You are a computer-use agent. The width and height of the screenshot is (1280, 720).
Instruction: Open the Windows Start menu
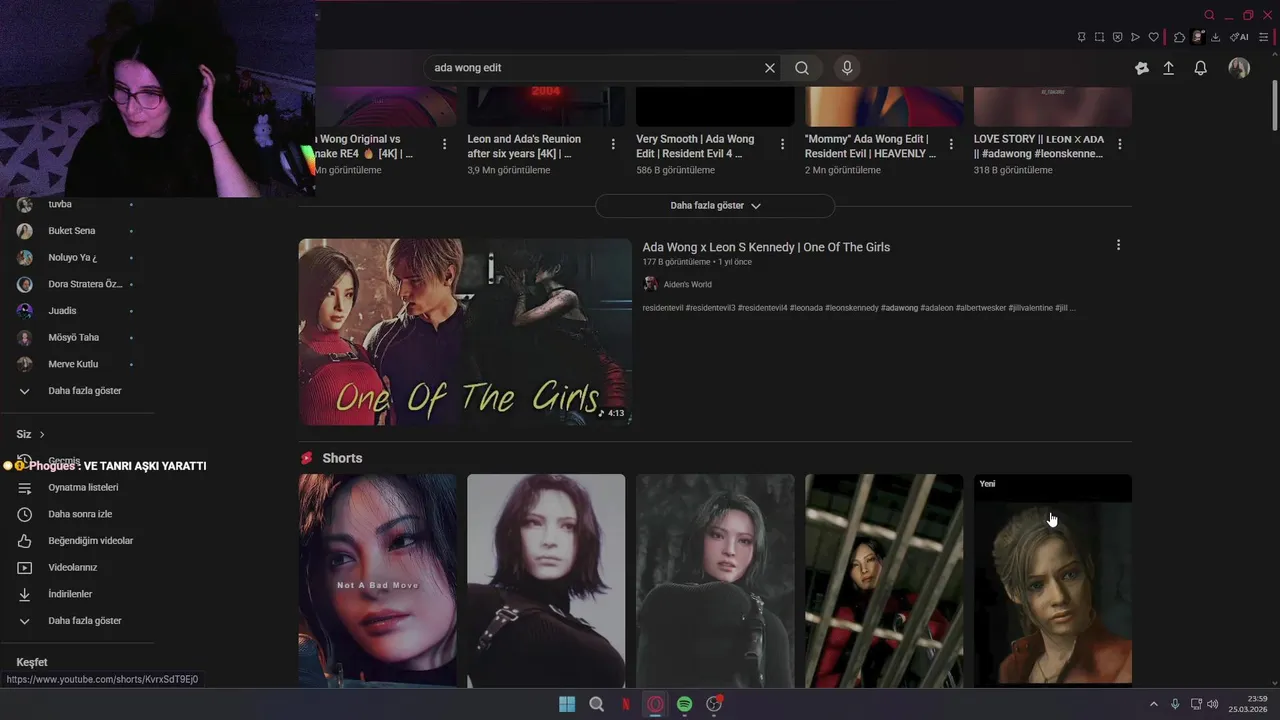pos(567,704)
